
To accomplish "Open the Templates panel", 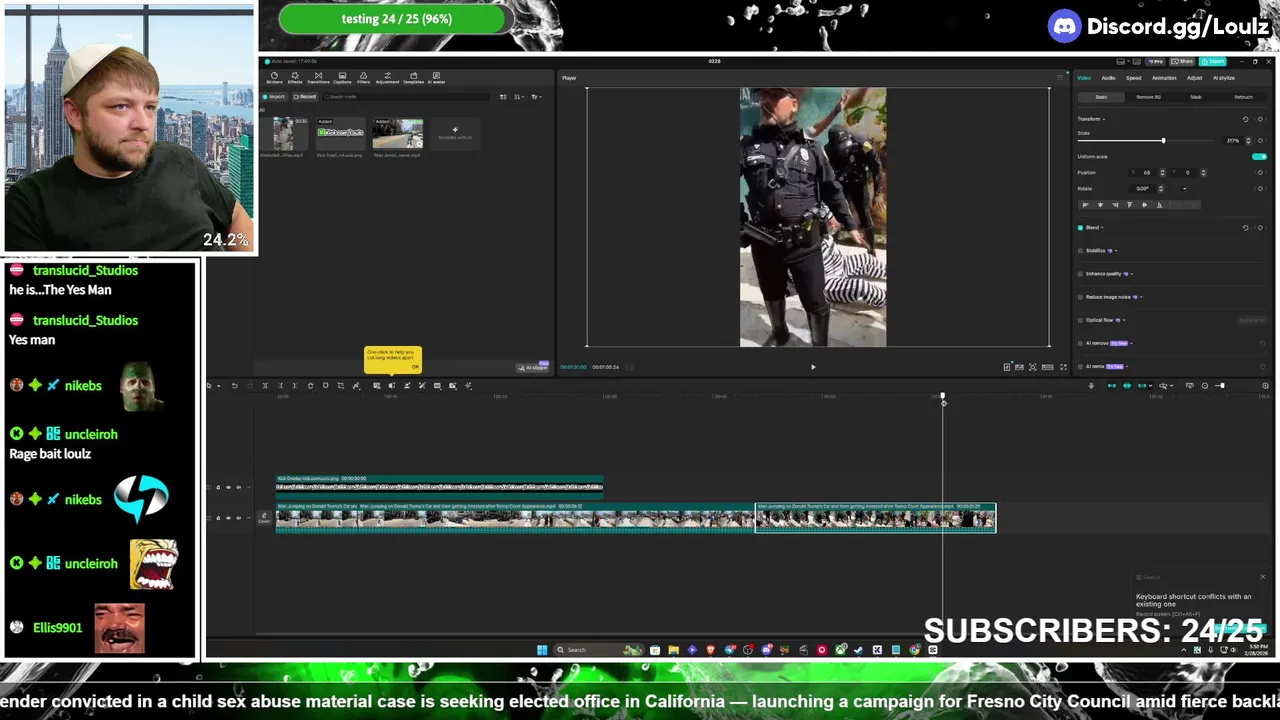I will pos(413,77).
